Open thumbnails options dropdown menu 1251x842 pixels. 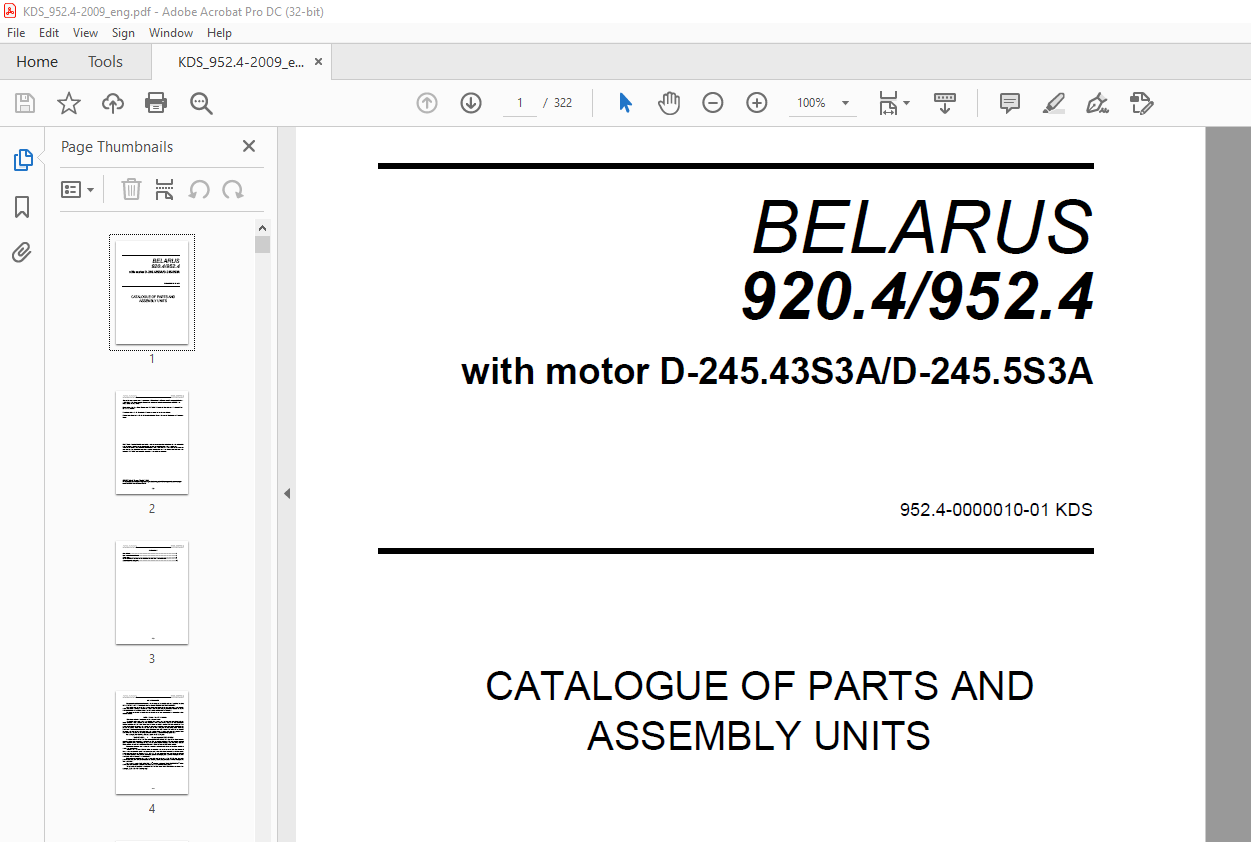pos(77,189)
